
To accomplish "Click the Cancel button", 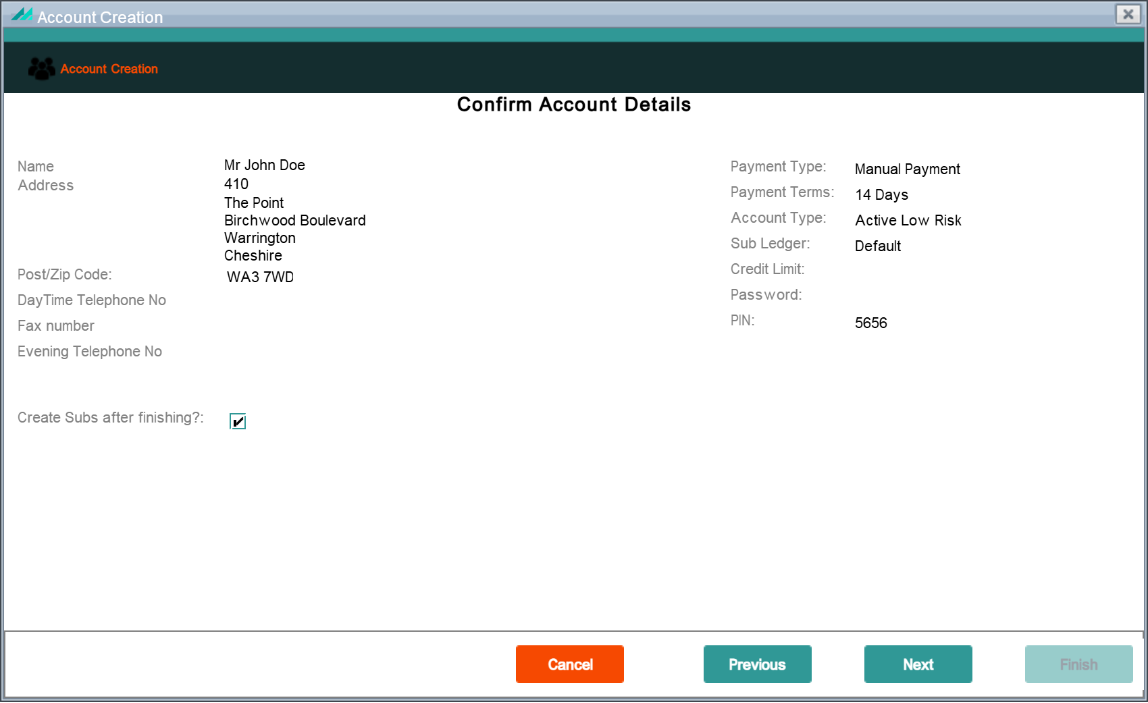I will [x=570, y=664].
